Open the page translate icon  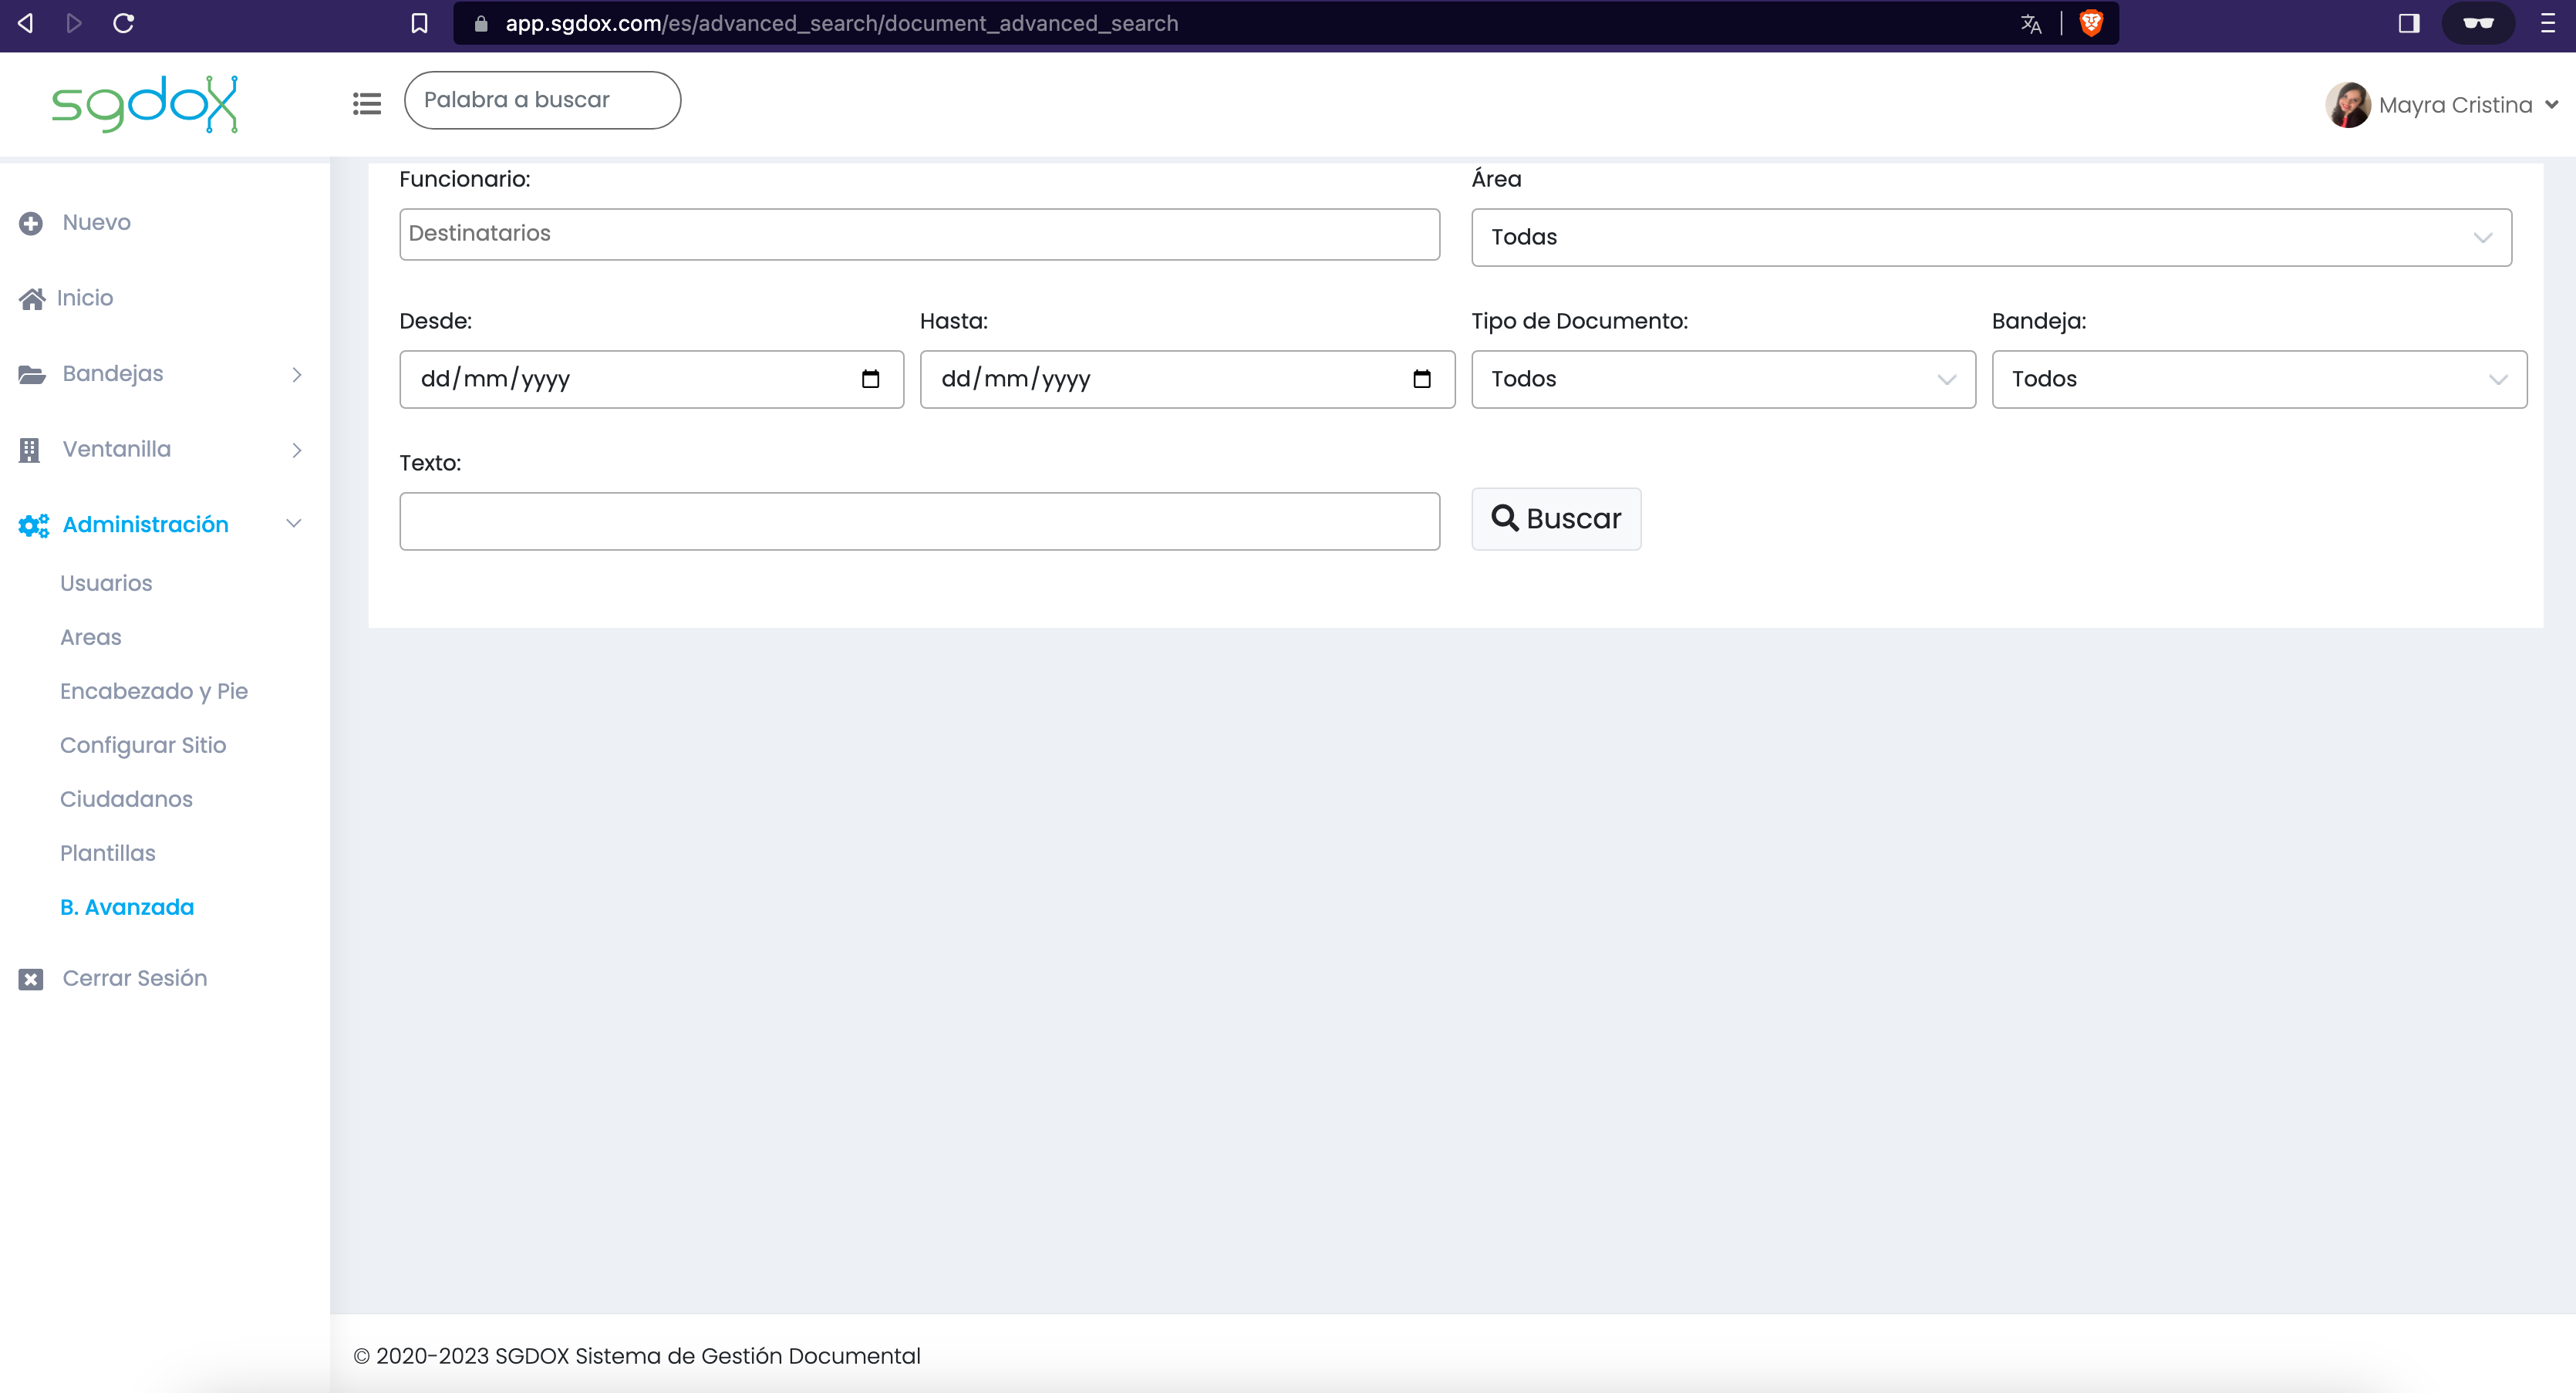click(x=2030, y=23)
